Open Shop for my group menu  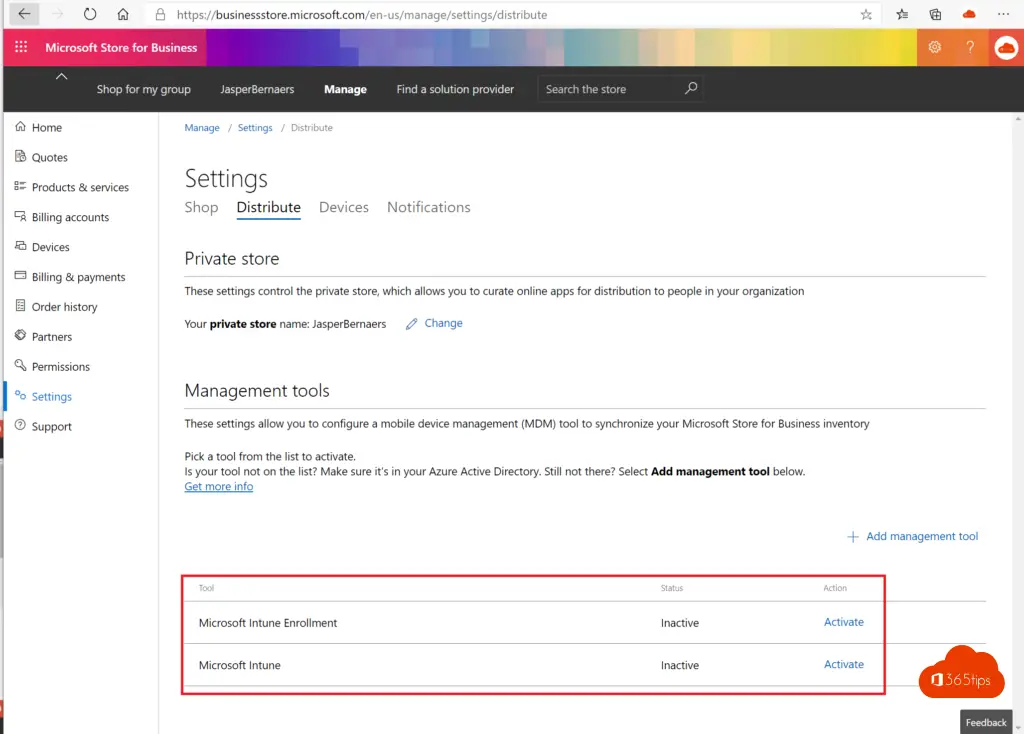point(144,89)
